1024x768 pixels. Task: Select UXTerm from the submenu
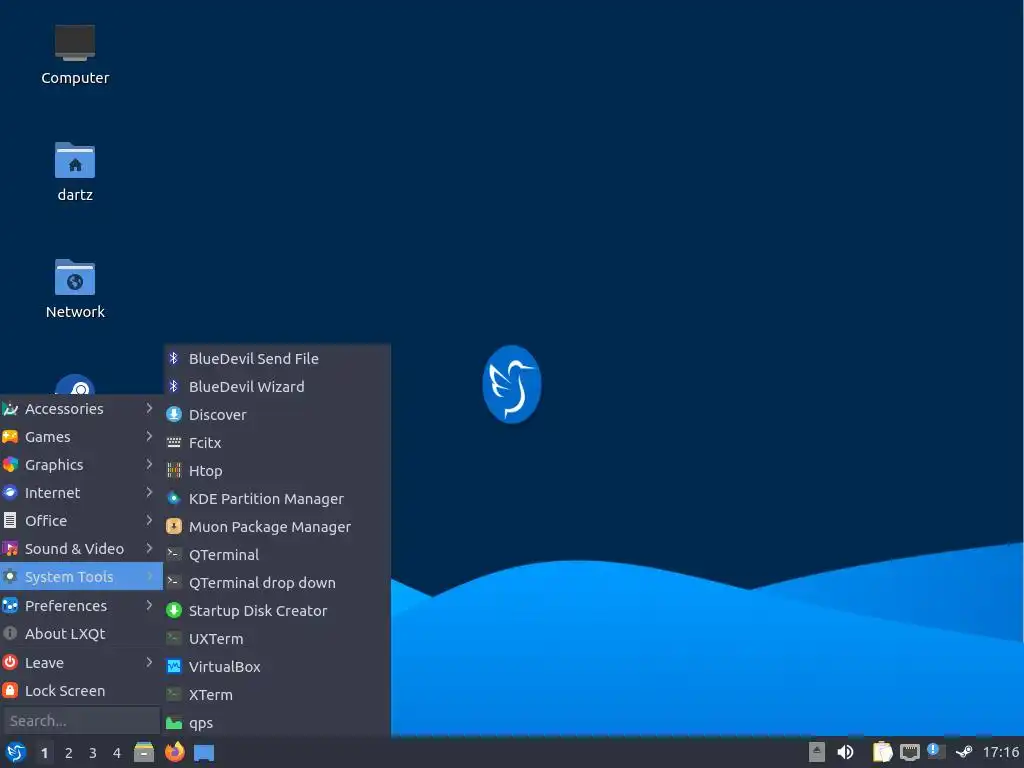tap(278, 639)
